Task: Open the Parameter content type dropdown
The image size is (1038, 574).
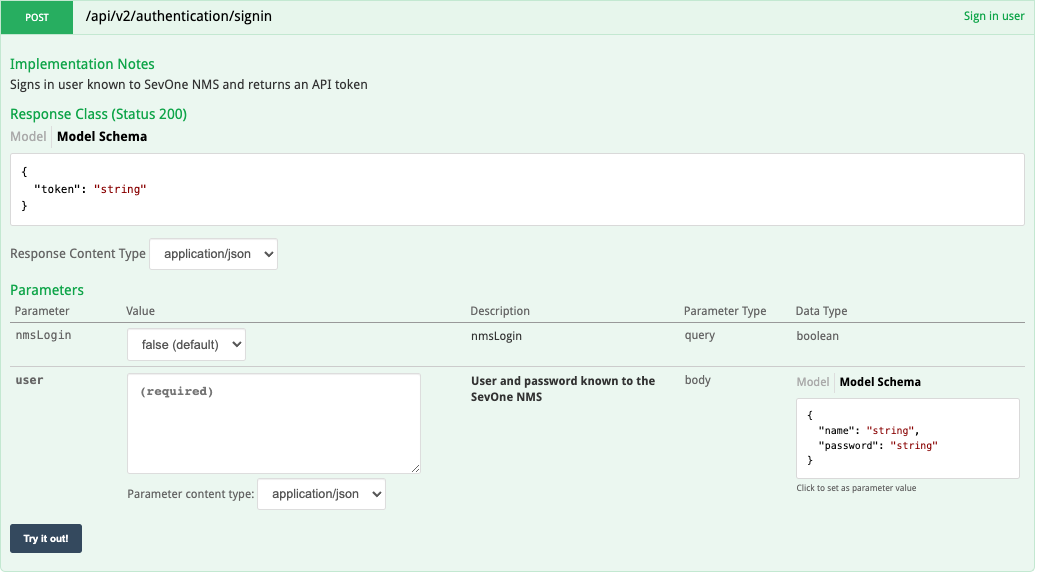Action: point(322,495)
